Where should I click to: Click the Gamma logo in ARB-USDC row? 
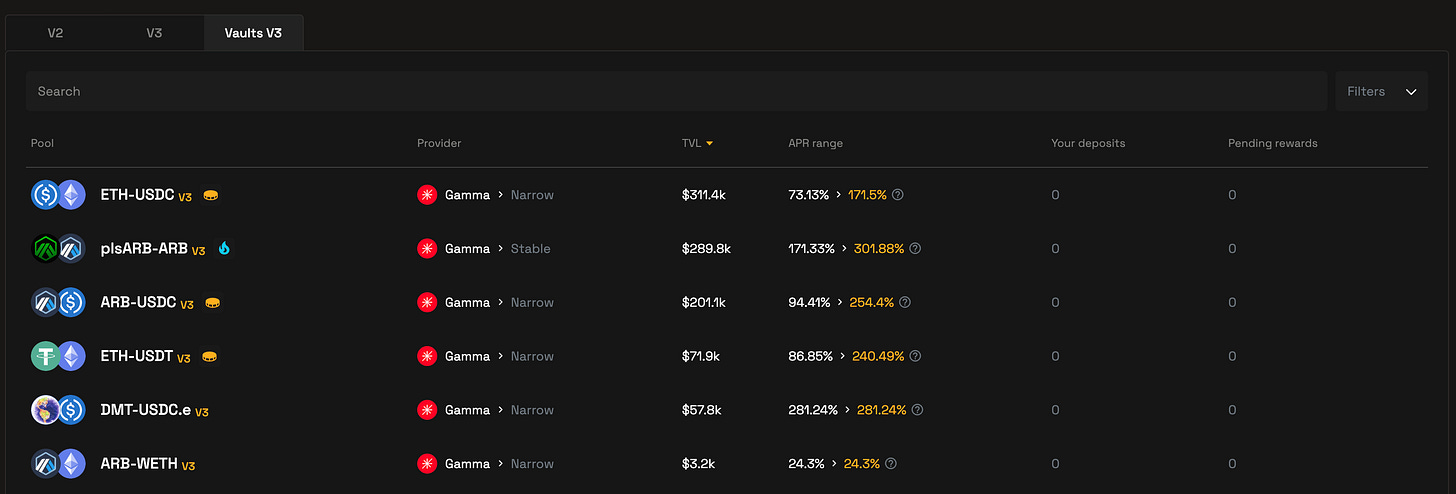(x=427, y=302)
